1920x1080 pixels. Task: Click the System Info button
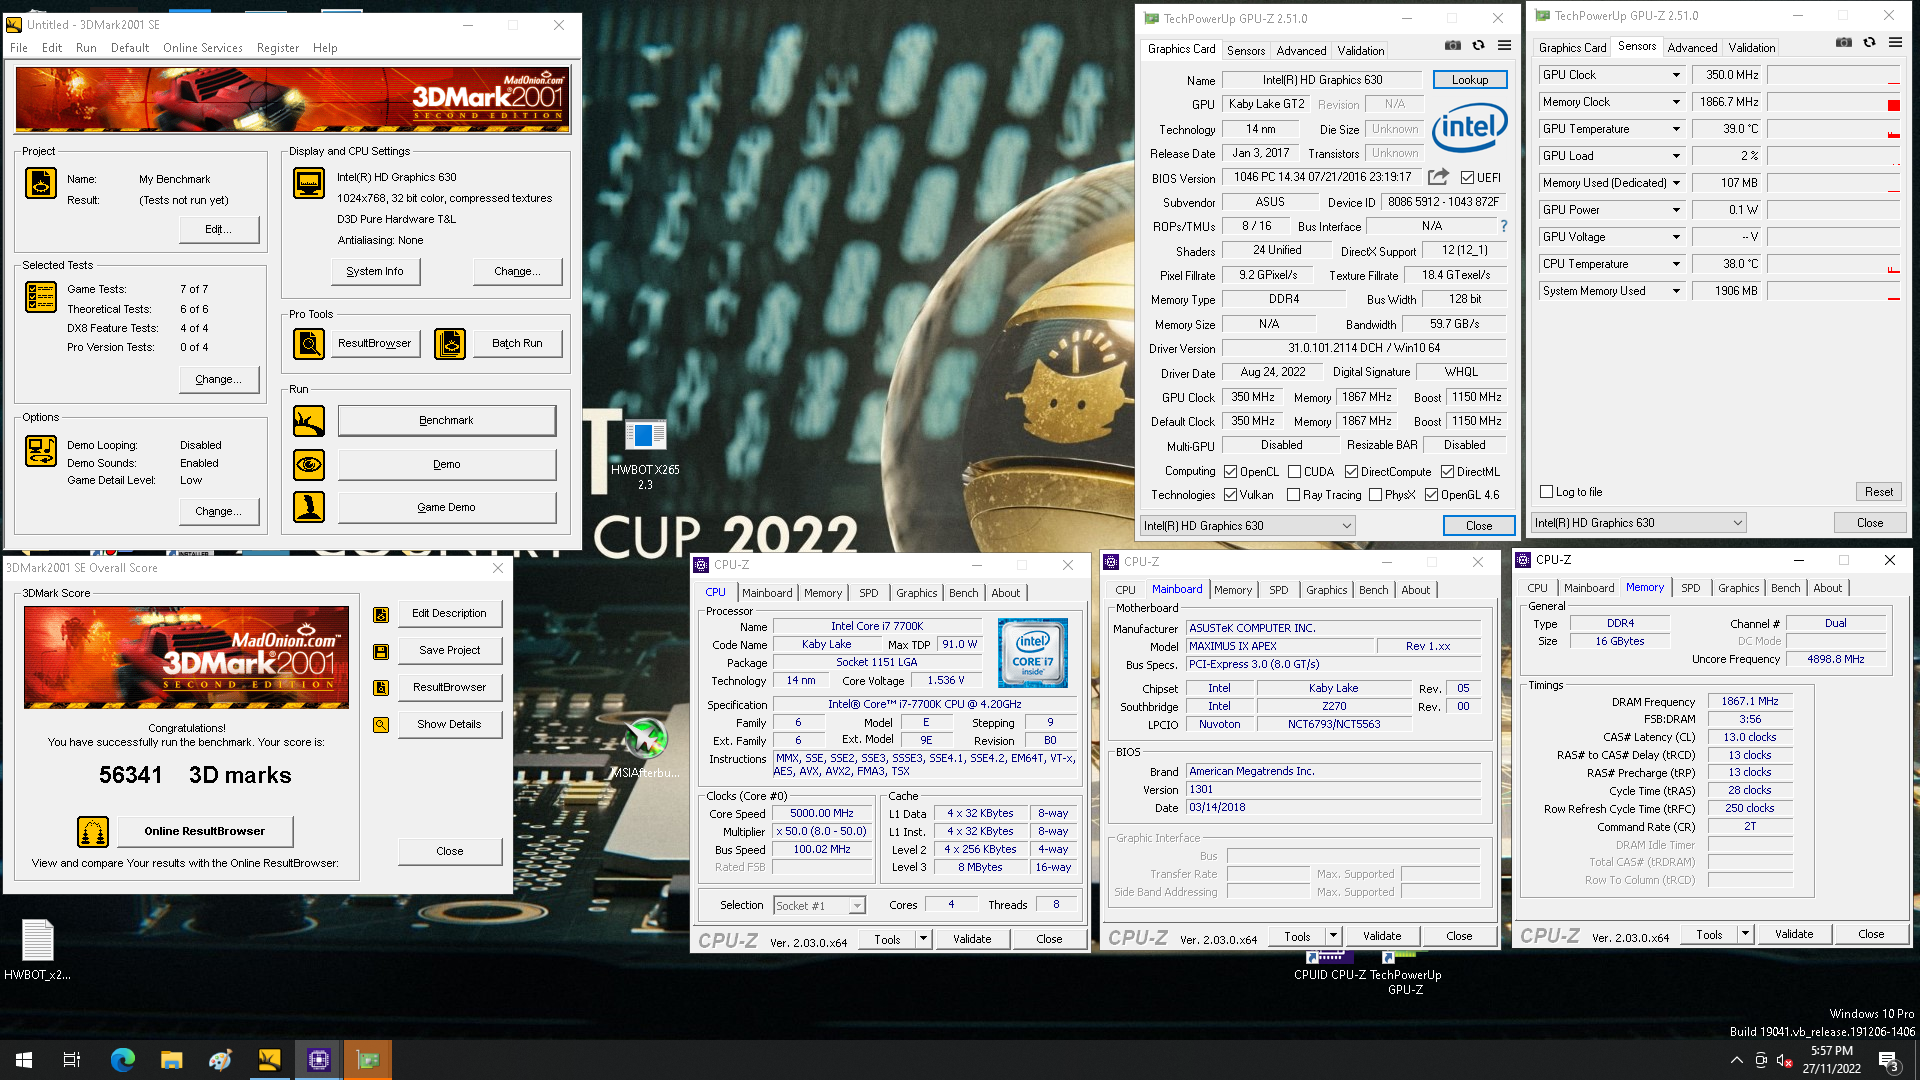(375, 271)
